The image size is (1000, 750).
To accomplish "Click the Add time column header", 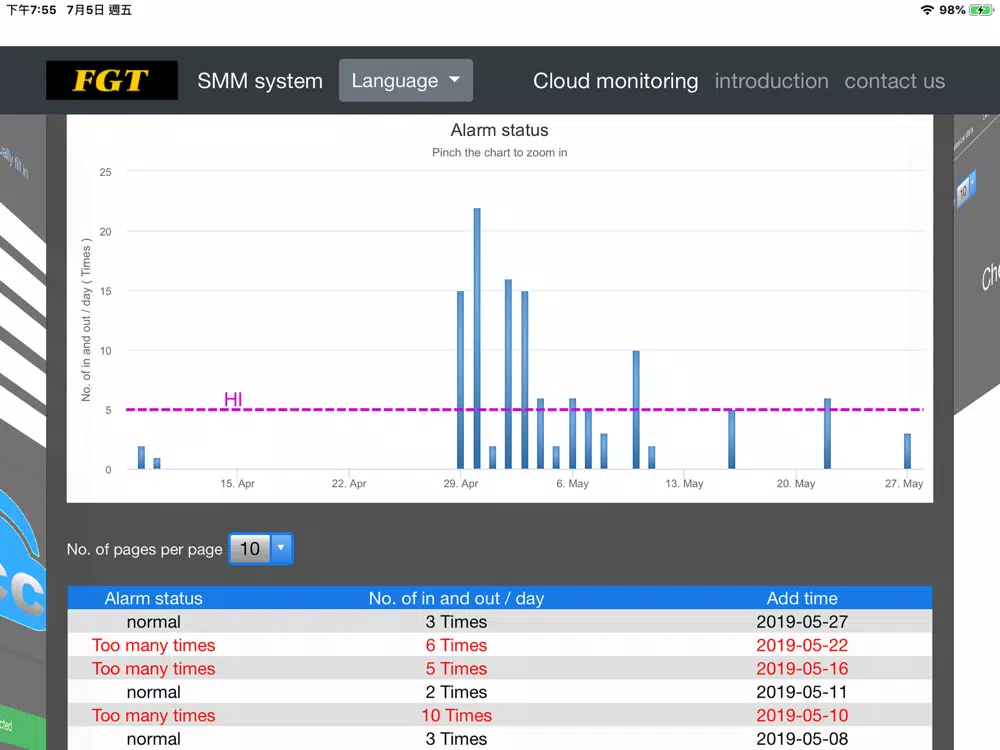I will [x=802, y=598].
